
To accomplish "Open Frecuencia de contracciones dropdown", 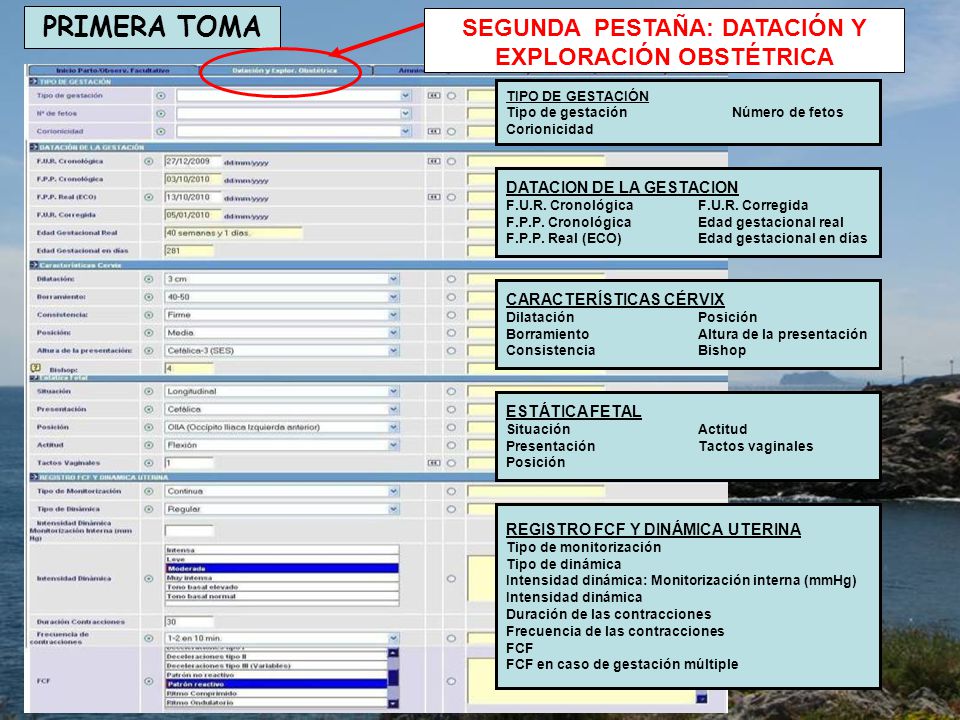I will [394, 638].
